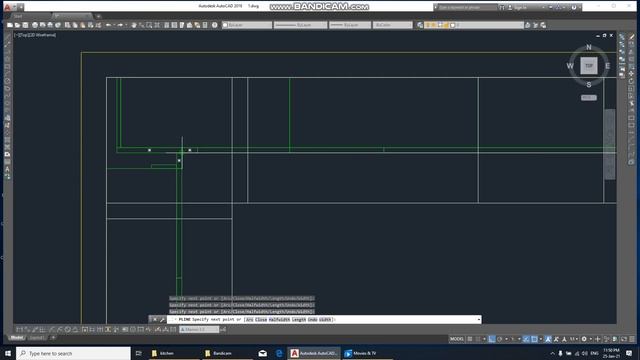Open the ByLayer lineweight control dropdown
The height and width of the screenshot is (360, 640).
[350, 25]
